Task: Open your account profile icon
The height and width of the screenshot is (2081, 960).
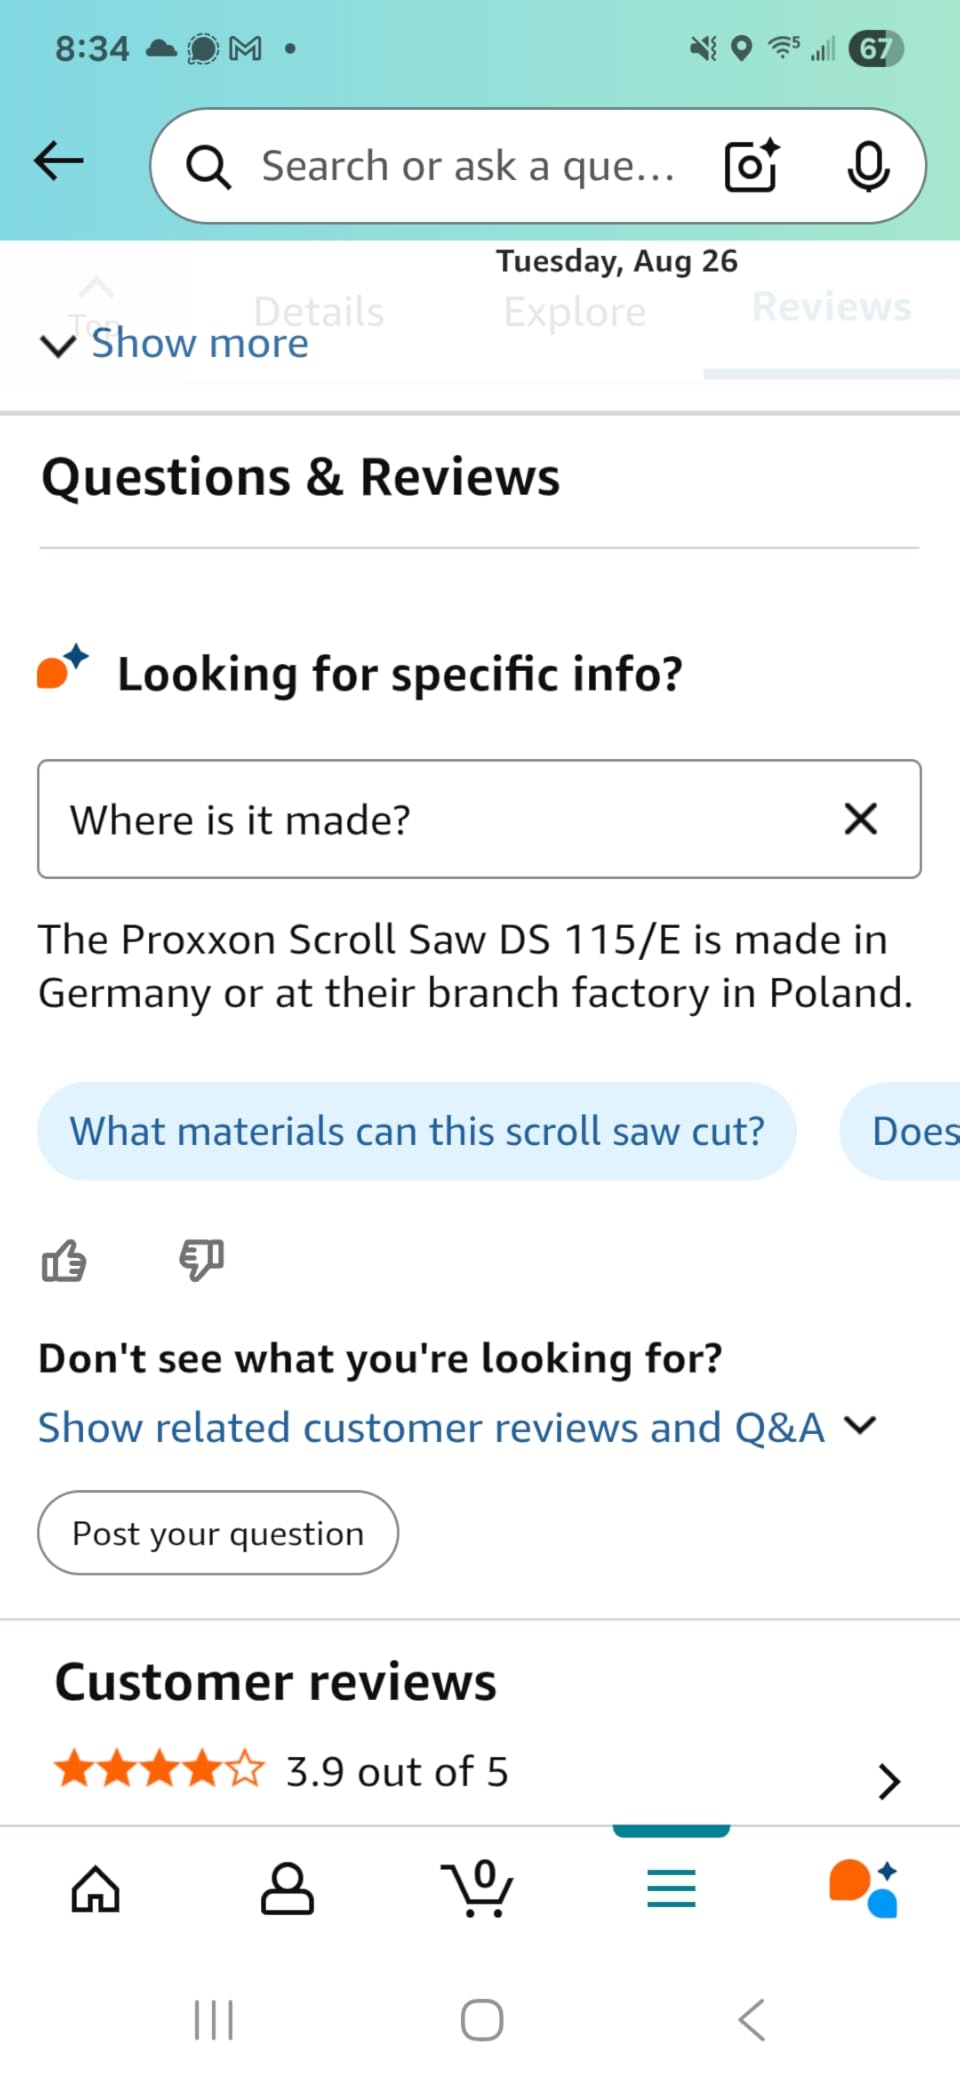Action: [x=287, y=1888]
